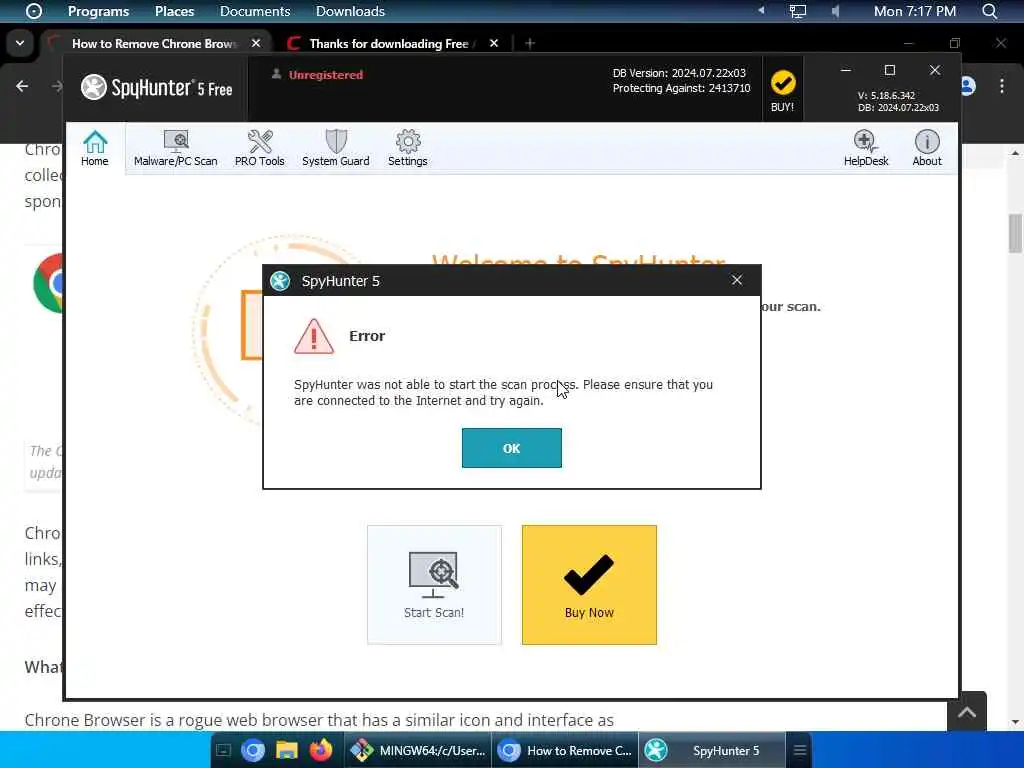Click the Start Scan! tile
Viewport: 1024px width, 768px height.
(434, 584)
